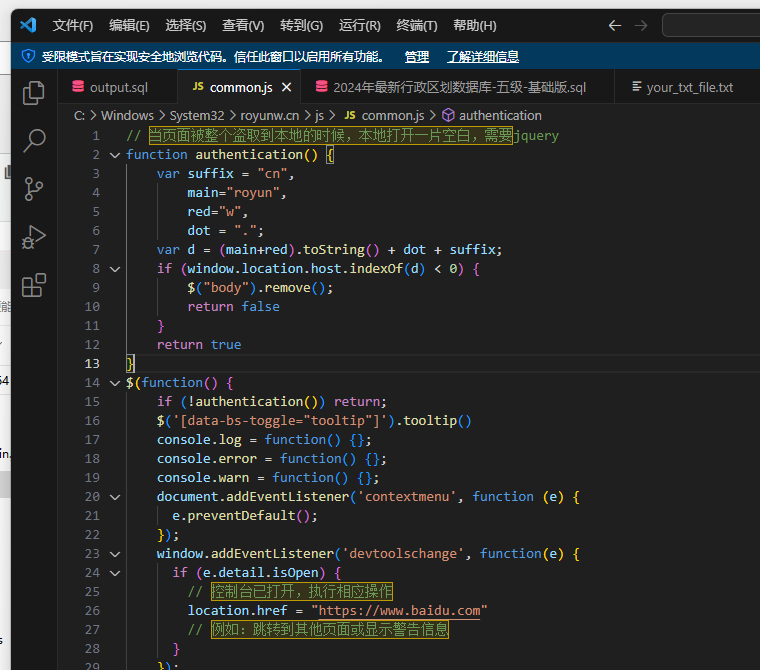760x670 pixels.
Task: Go back with the left arrow
Action: pos(615,25)
